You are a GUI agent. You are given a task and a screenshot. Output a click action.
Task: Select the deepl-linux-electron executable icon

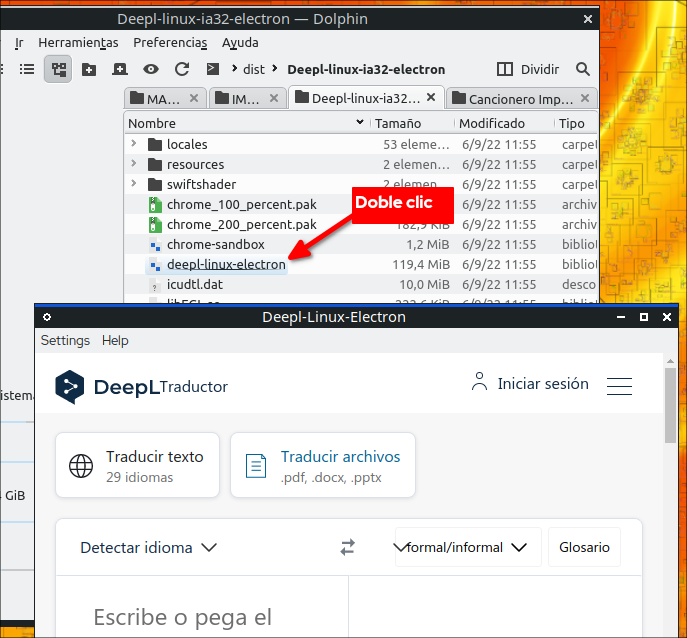[x=155, y=265]
